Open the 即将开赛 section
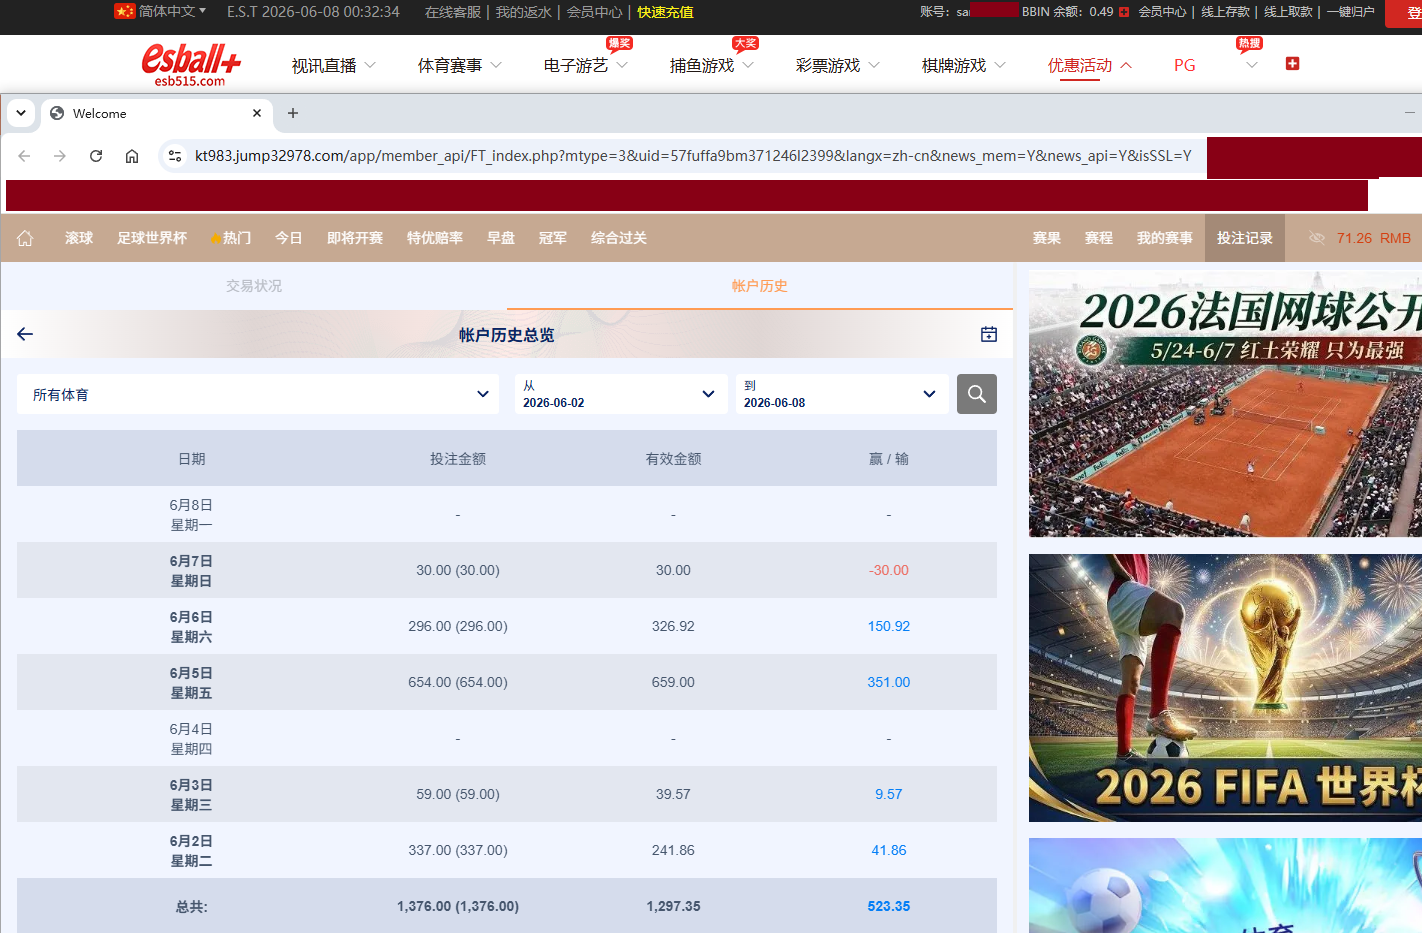This screenshot has height=933, width=1422. click(355, 238)
